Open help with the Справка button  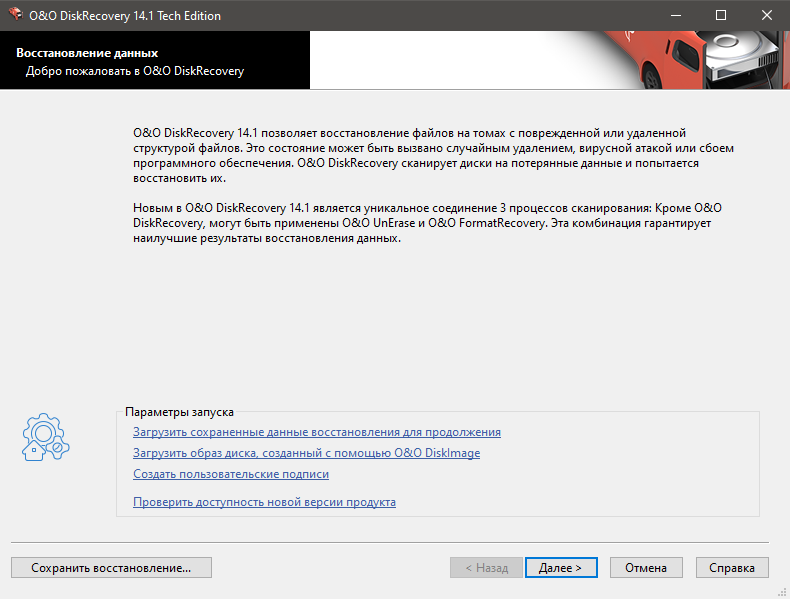pos(732,568)
